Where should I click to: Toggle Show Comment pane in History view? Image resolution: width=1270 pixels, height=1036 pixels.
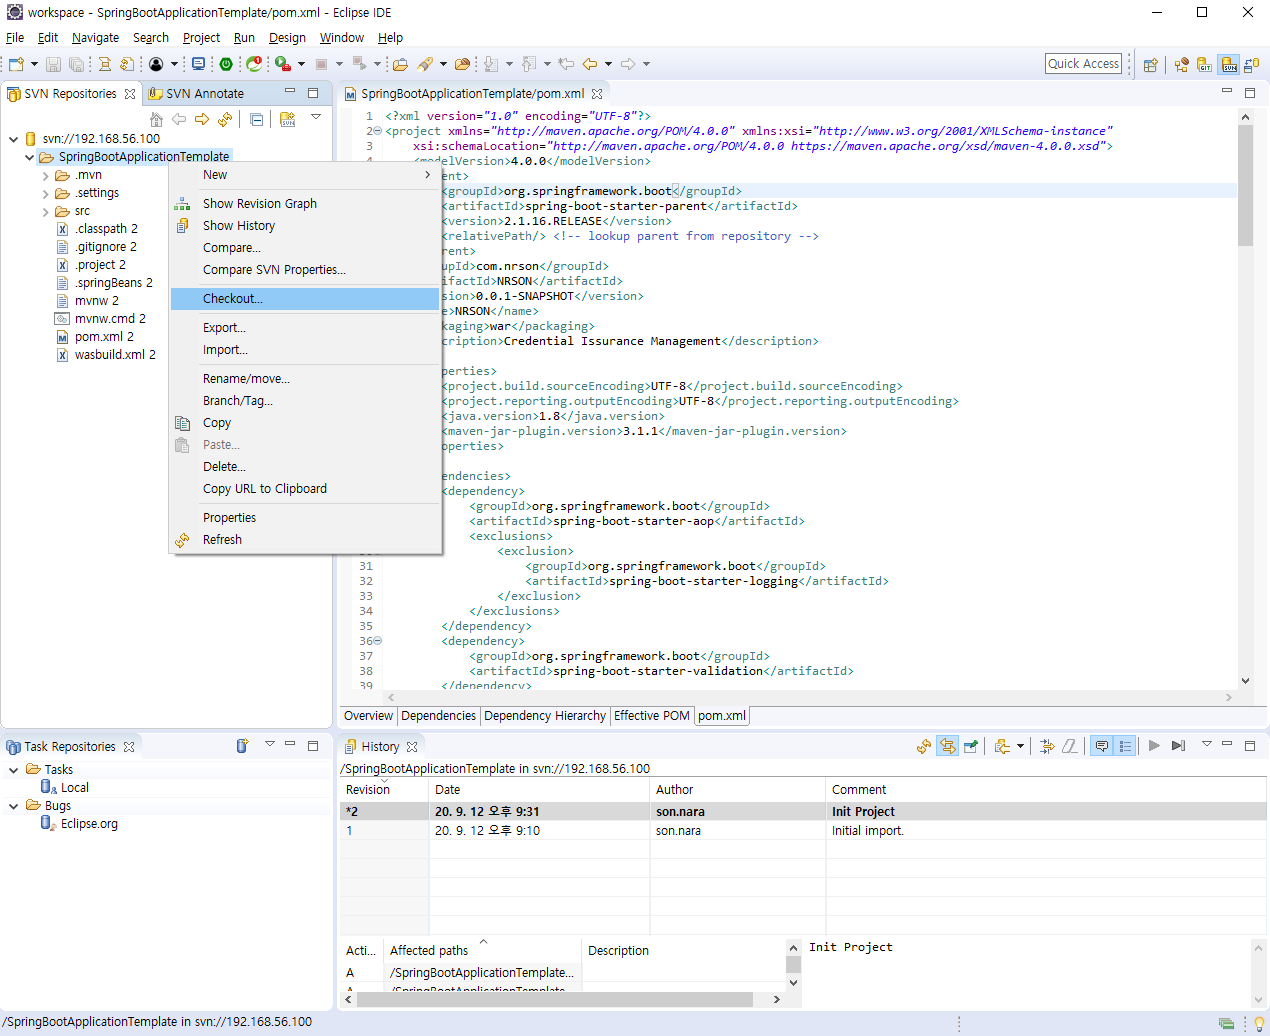(1102, 746)
